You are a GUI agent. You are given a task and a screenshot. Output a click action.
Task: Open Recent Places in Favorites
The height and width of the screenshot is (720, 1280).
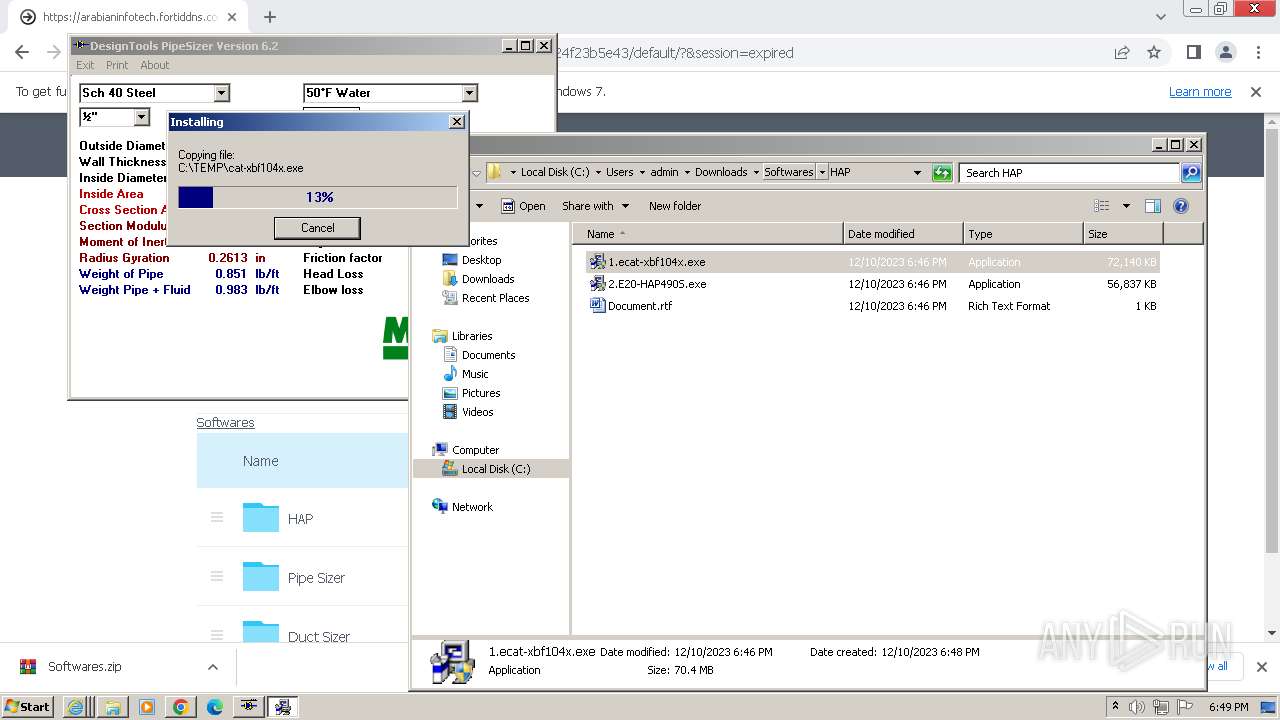(495, 298)
